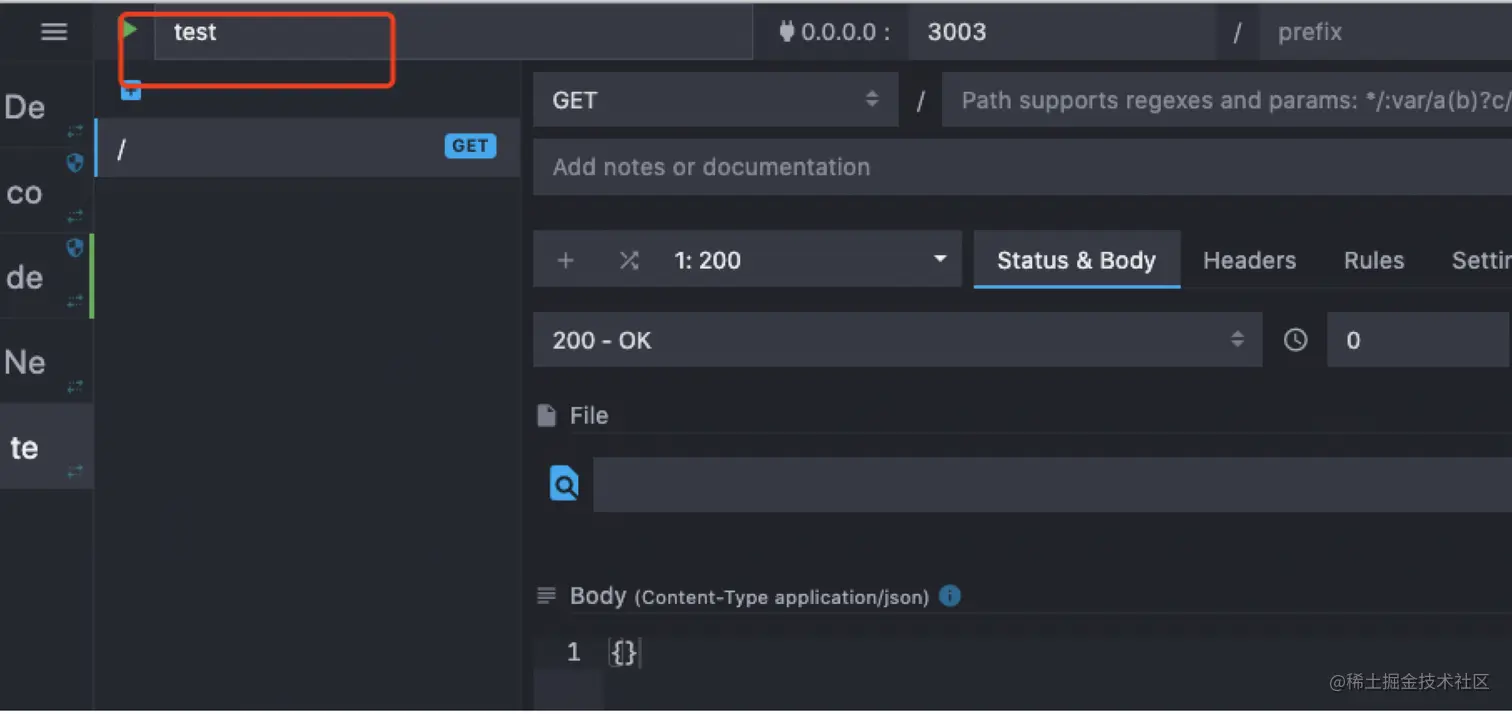
Task: Click the shield icon on 'de' environment
Action: tap(75, 248)
